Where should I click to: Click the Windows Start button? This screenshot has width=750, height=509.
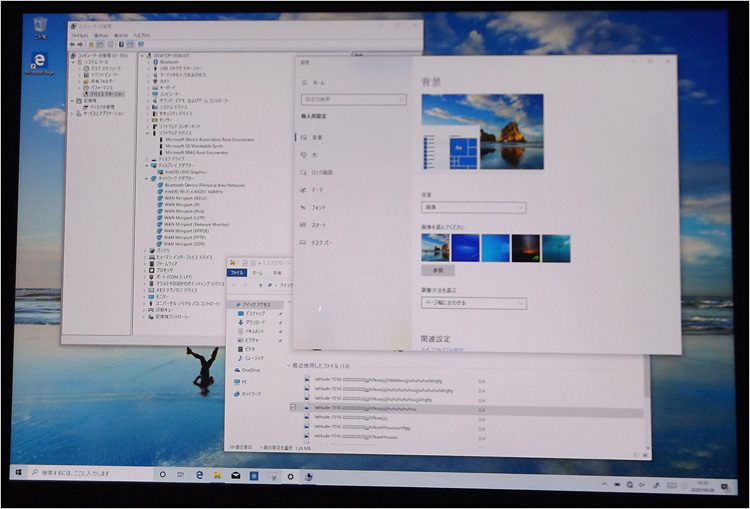coord(18,471)
